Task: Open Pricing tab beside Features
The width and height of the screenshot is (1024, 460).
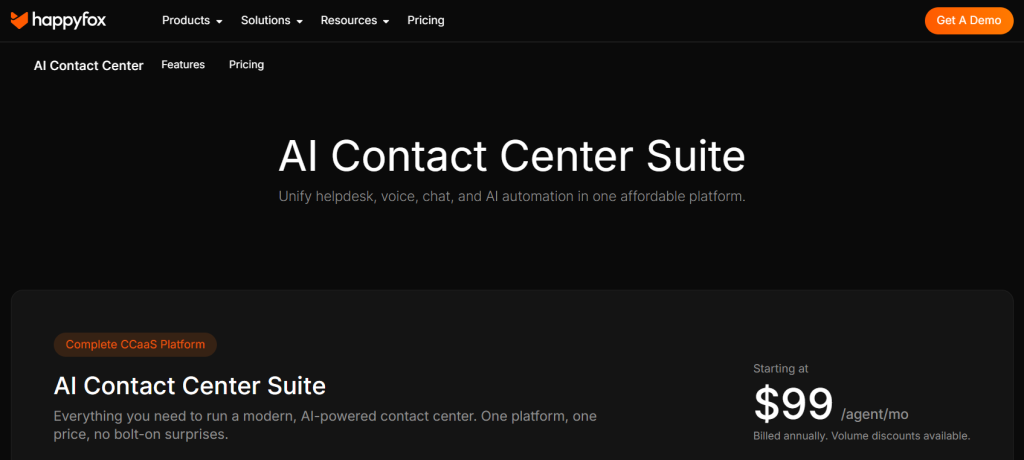Action: pos(246,65)
